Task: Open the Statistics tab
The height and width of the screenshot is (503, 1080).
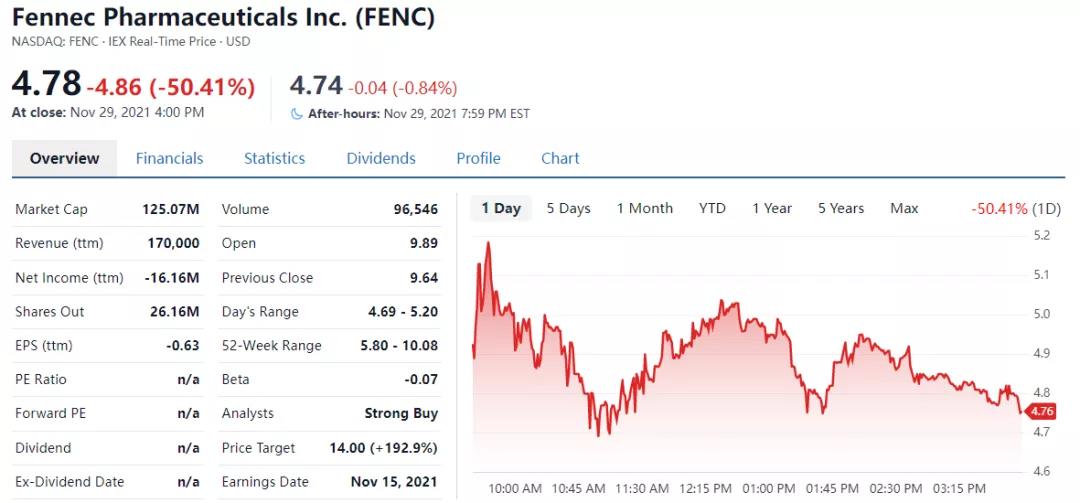Action: click(274, 158)
